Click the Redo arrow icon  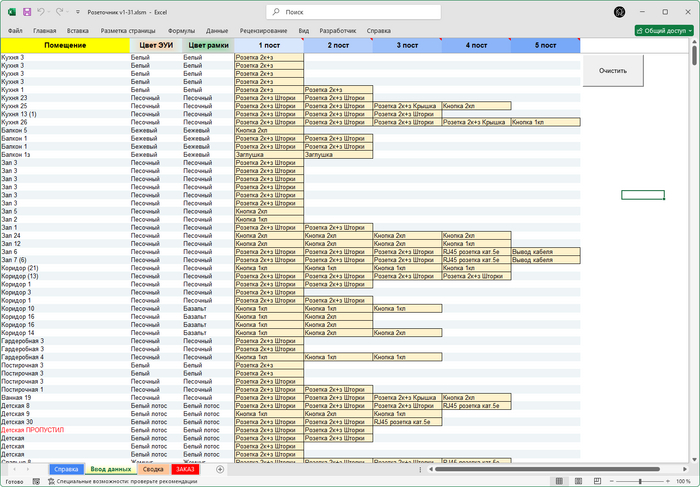[62, 12]
